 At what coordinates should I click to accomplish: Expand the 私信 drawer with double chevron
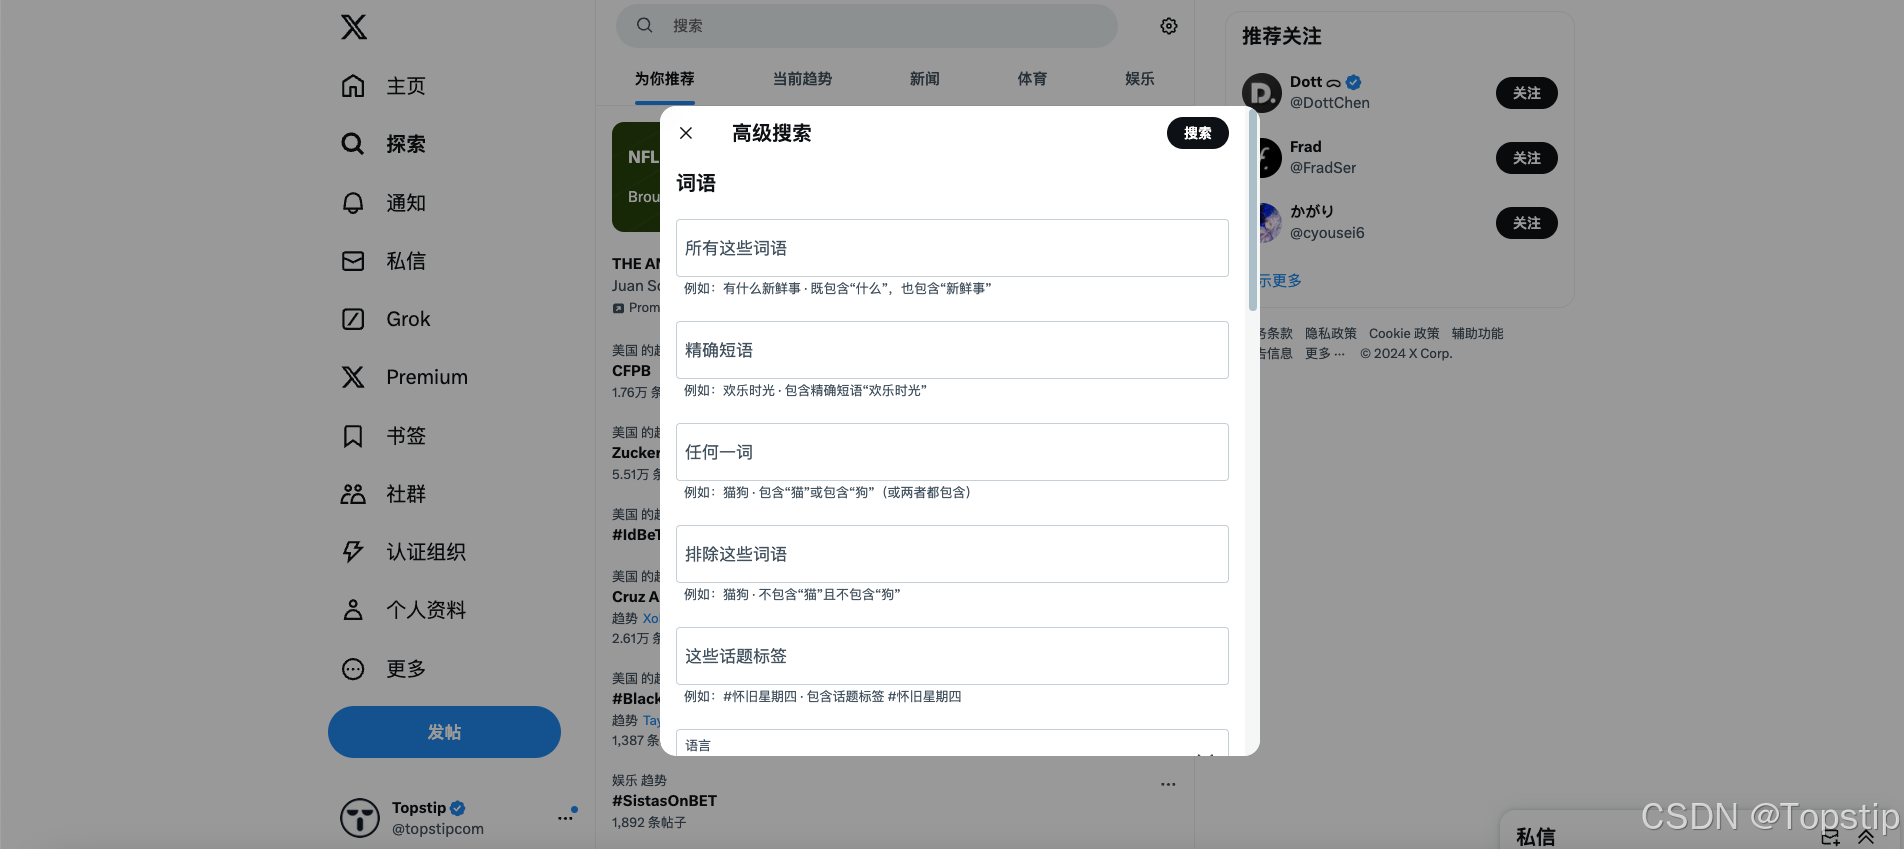(x=1866, y=838)
